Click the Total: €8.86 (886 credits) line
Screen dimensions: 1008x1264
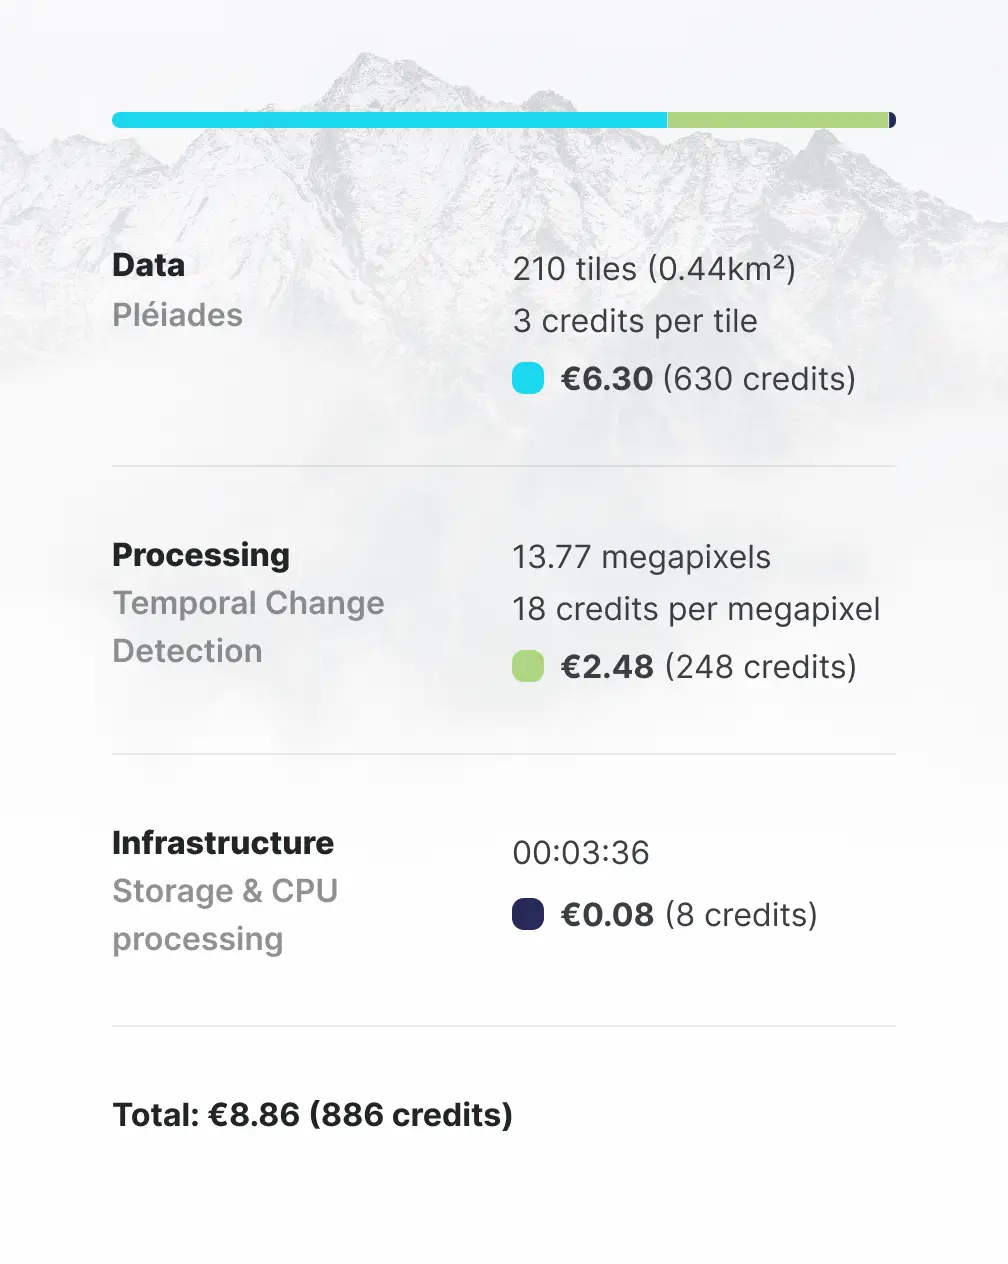(313, 1115)
